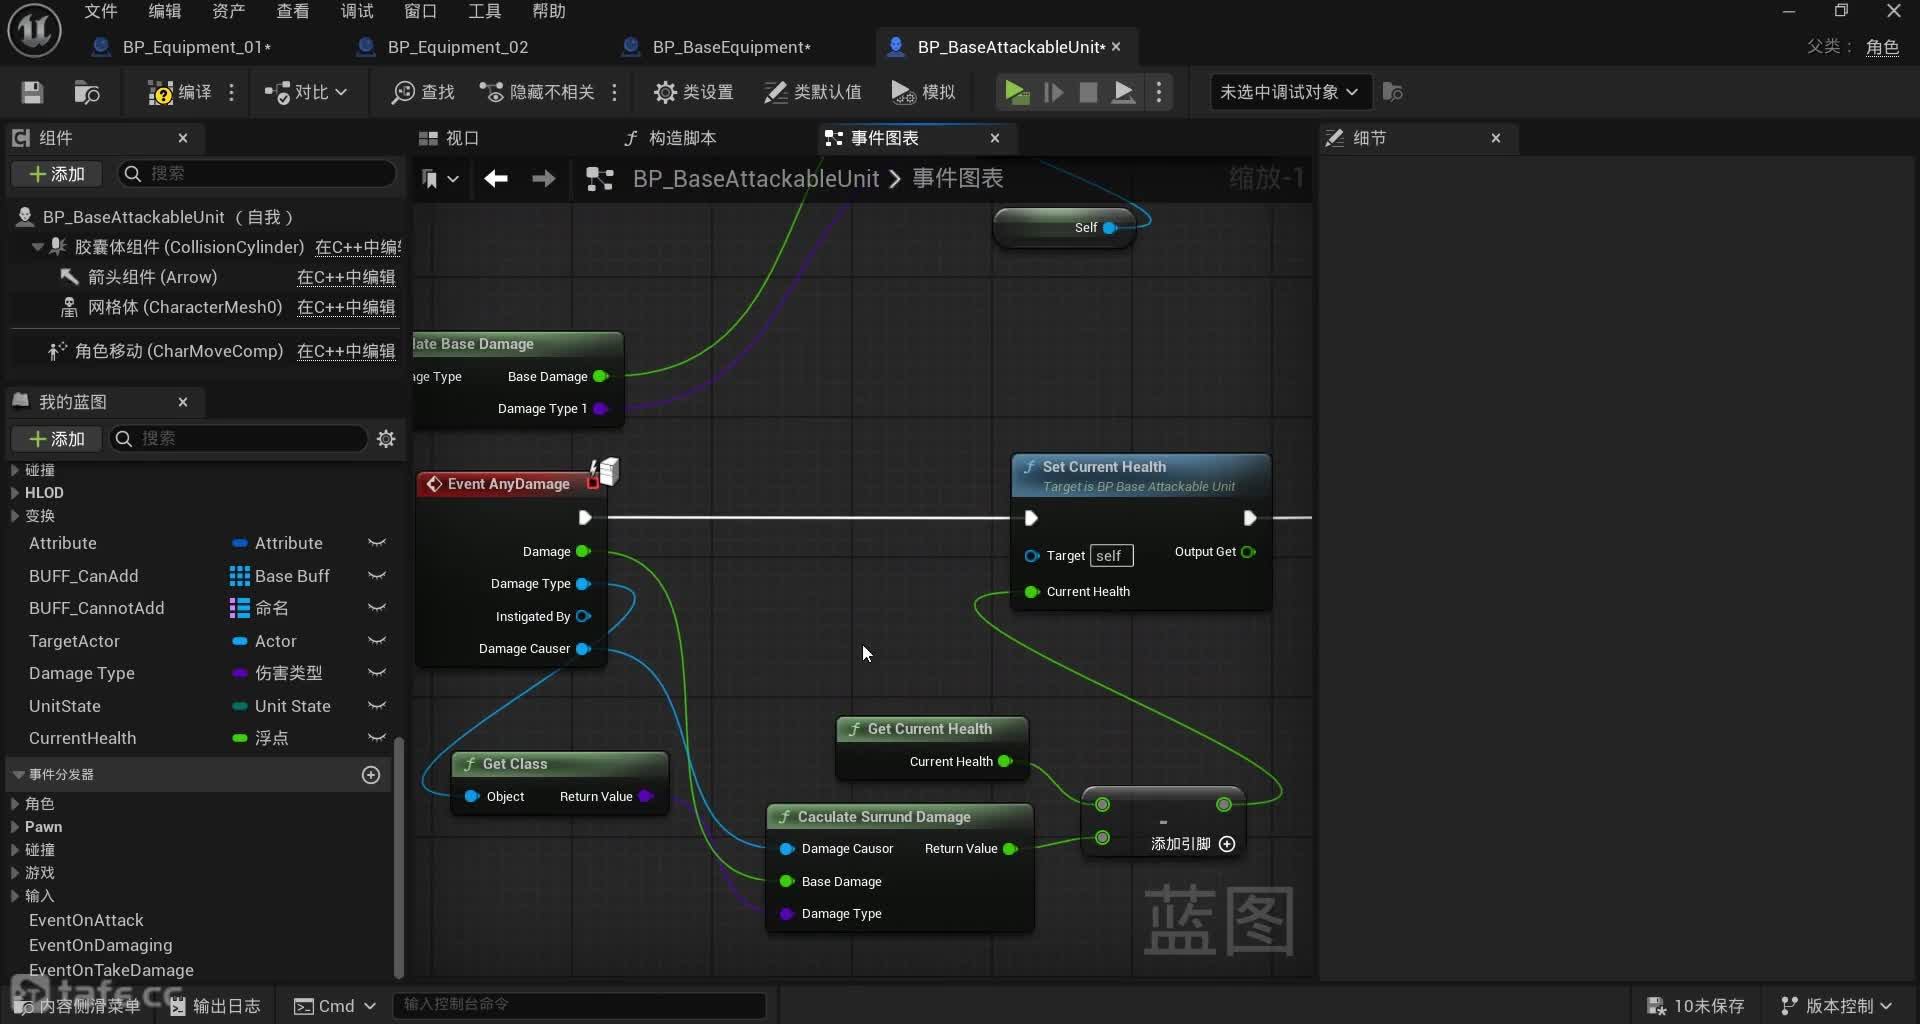Click add pin on subtract node
This screenshot has height=1024, width=1920.
click(1227, 844)
